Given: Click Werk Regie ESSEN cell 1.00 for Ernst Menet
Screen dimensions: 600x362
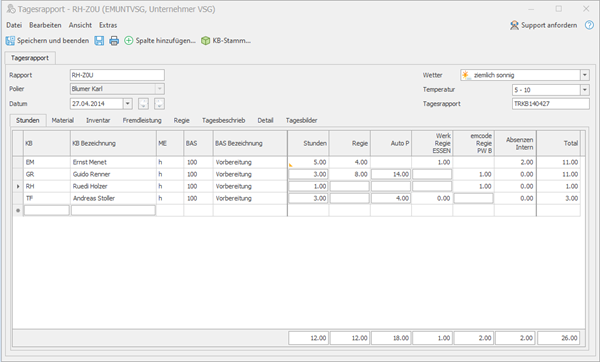Looking at the screenshot, I should [432, 162].
